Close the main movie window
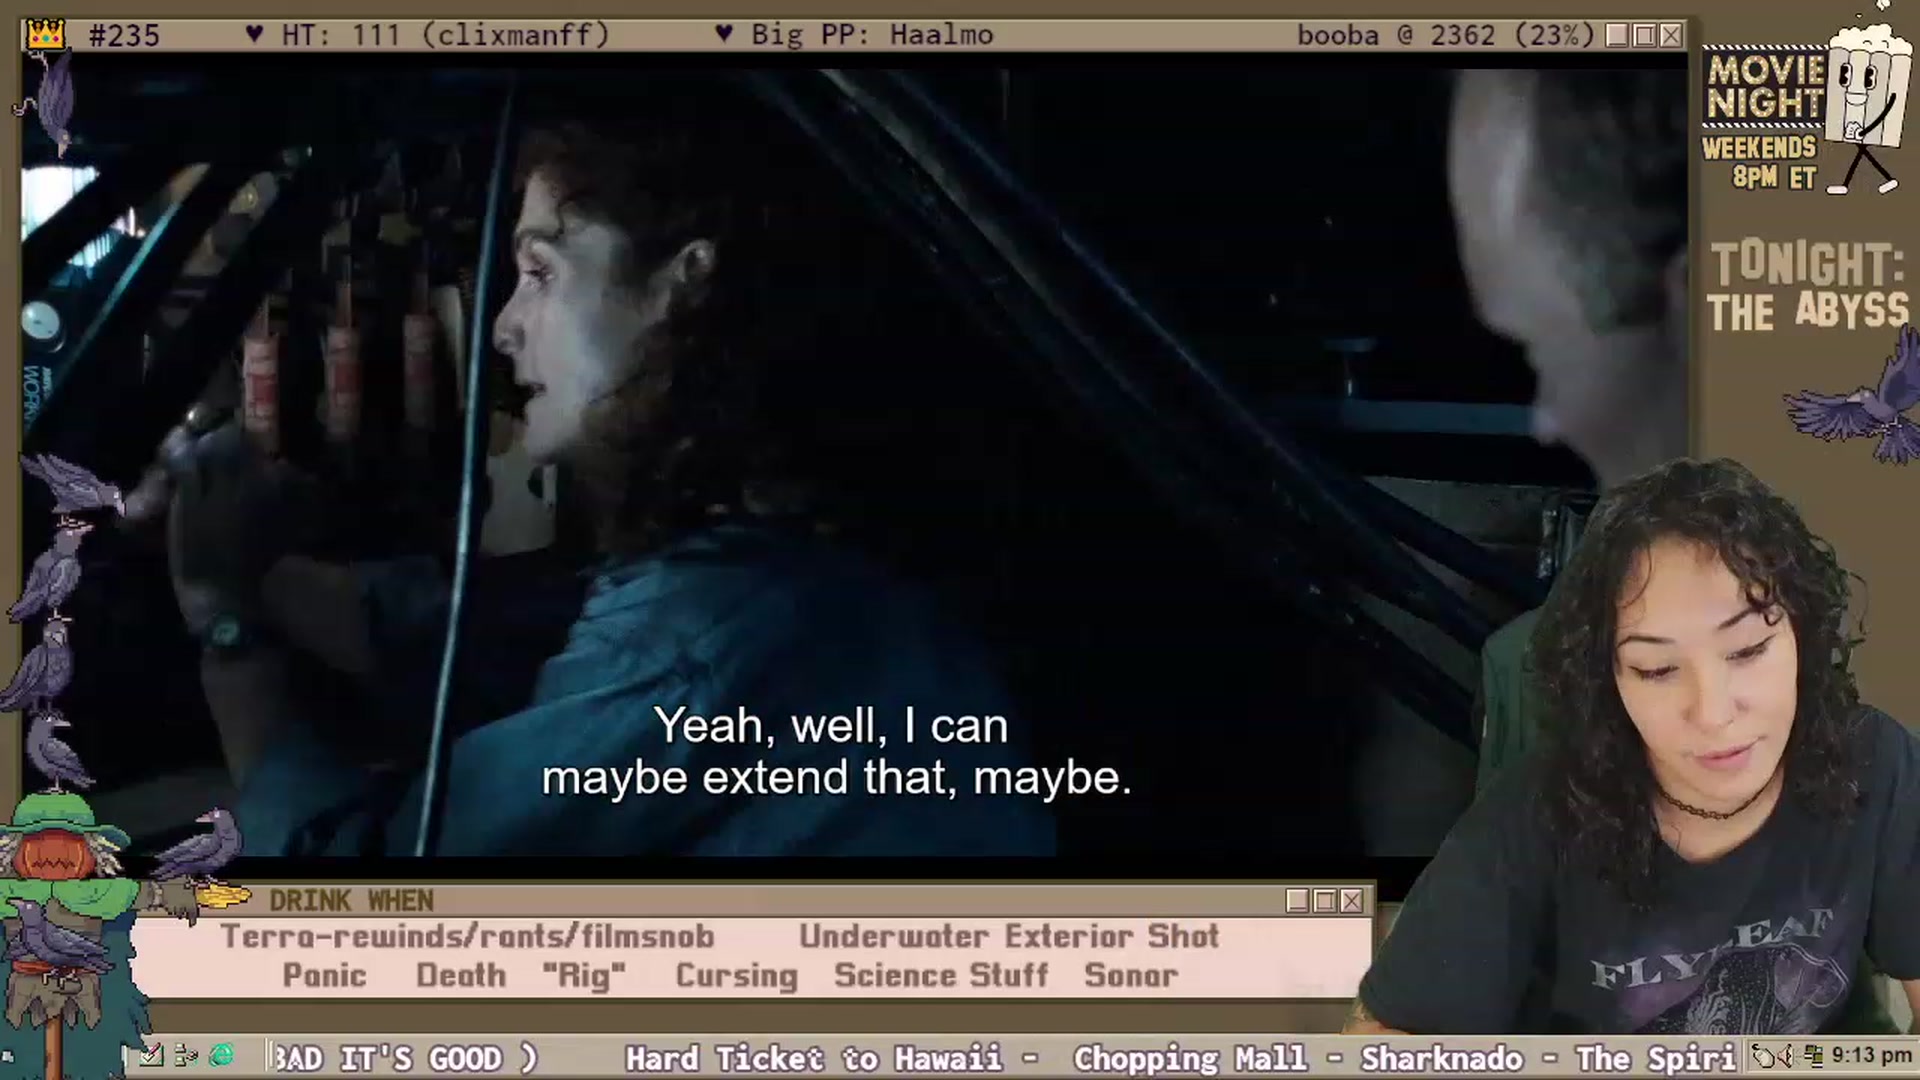Screen dimensions: 1920x1080 coord(1671,36)
